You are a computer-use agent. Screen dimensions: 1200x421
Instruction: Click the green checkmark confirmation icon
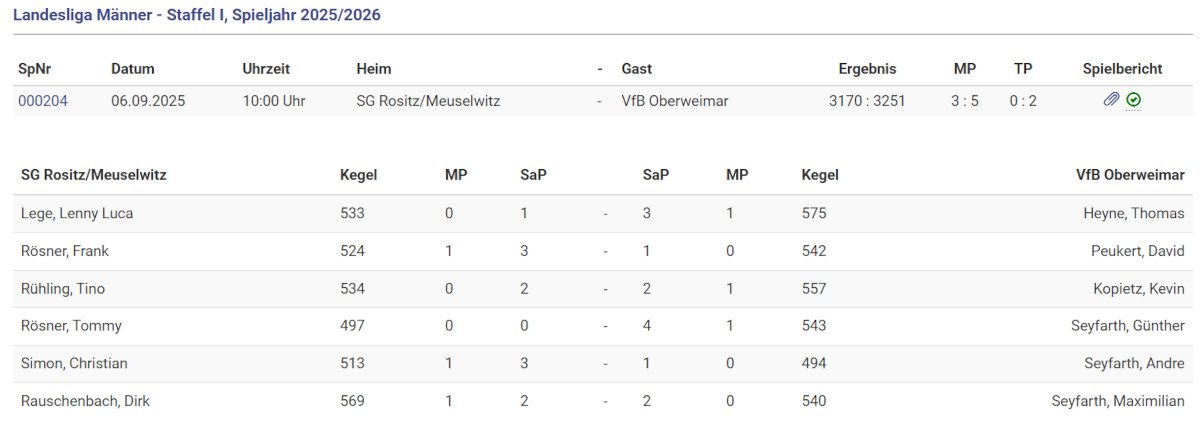[1133, 100]
